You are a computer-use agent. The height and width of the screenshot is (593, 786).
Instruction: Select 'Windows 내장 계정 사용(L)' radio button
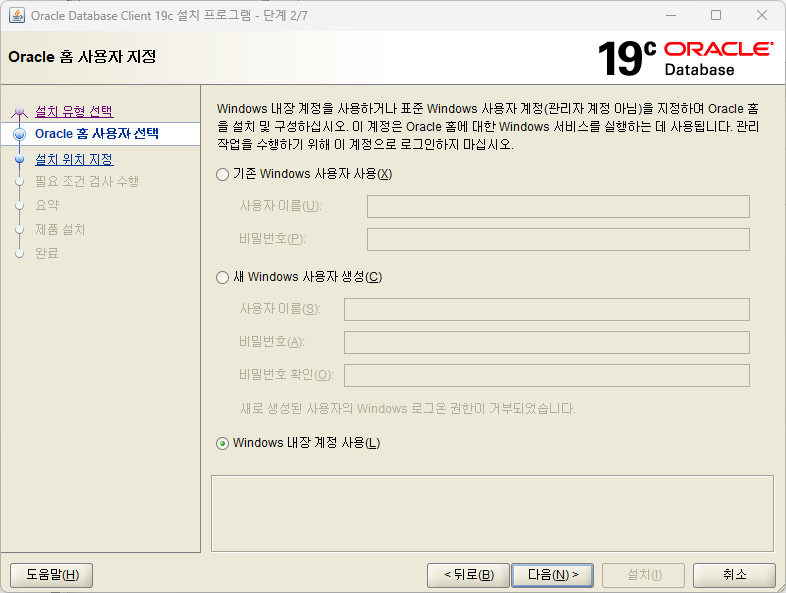pyautogui.click(x=222, y=444)
